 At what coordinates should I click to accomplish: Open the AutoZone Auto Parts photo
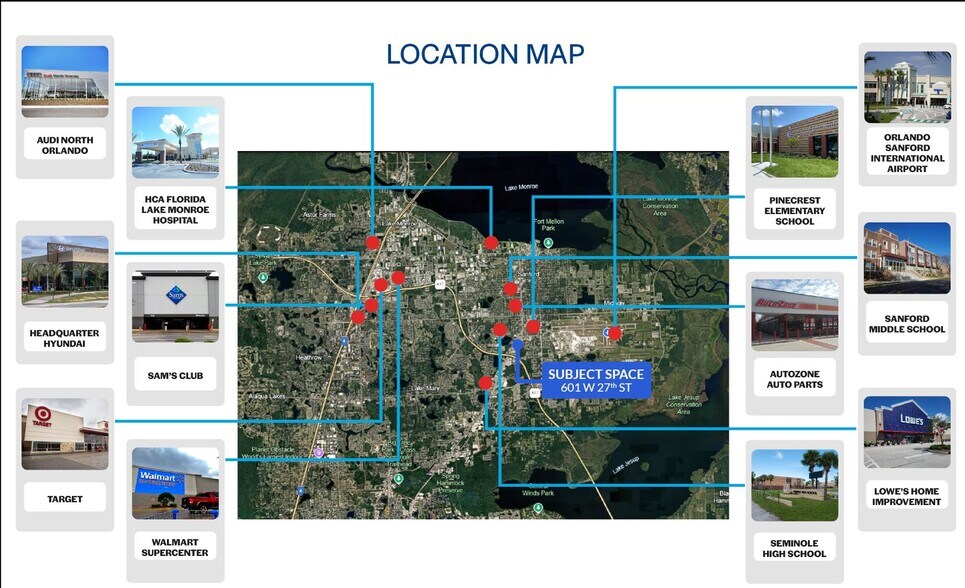click(795, 315)
